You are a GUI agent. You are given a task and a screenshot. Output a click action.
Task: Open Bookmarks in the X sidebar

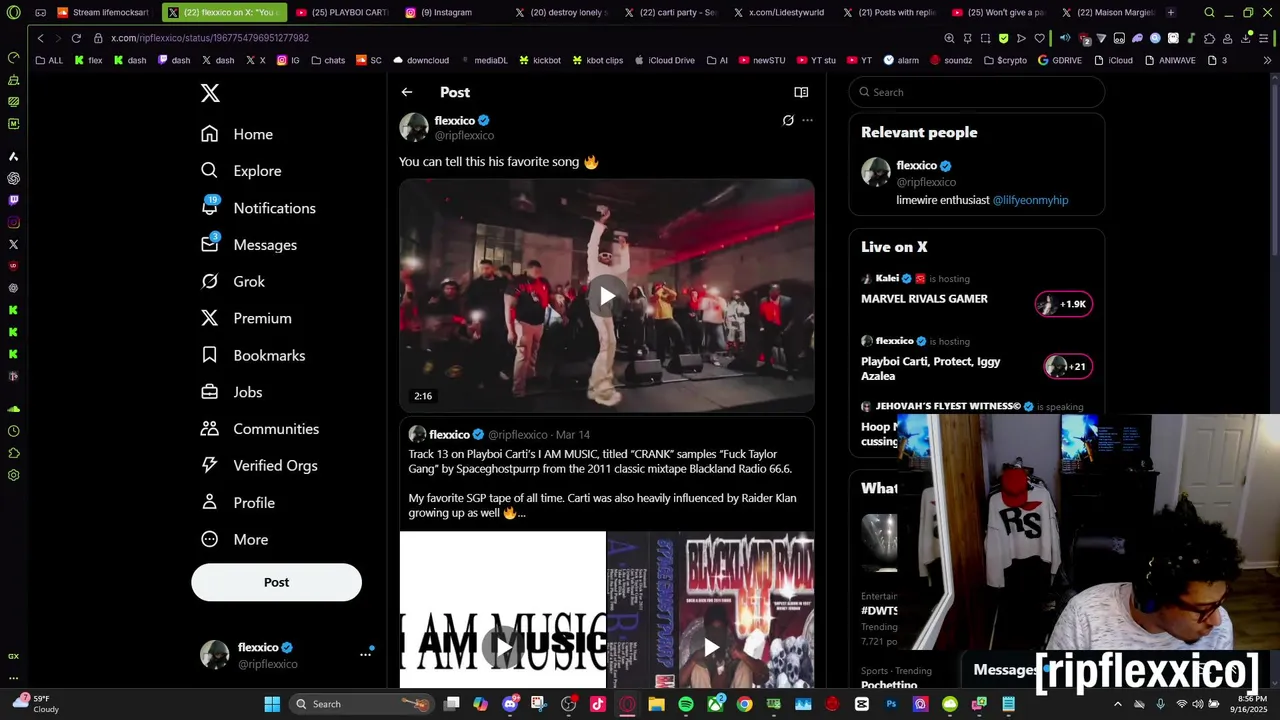coord(253,355)
